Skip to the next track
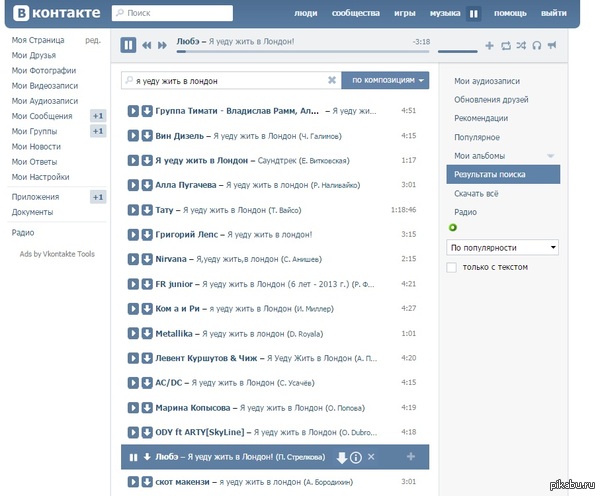 point(162,45)
